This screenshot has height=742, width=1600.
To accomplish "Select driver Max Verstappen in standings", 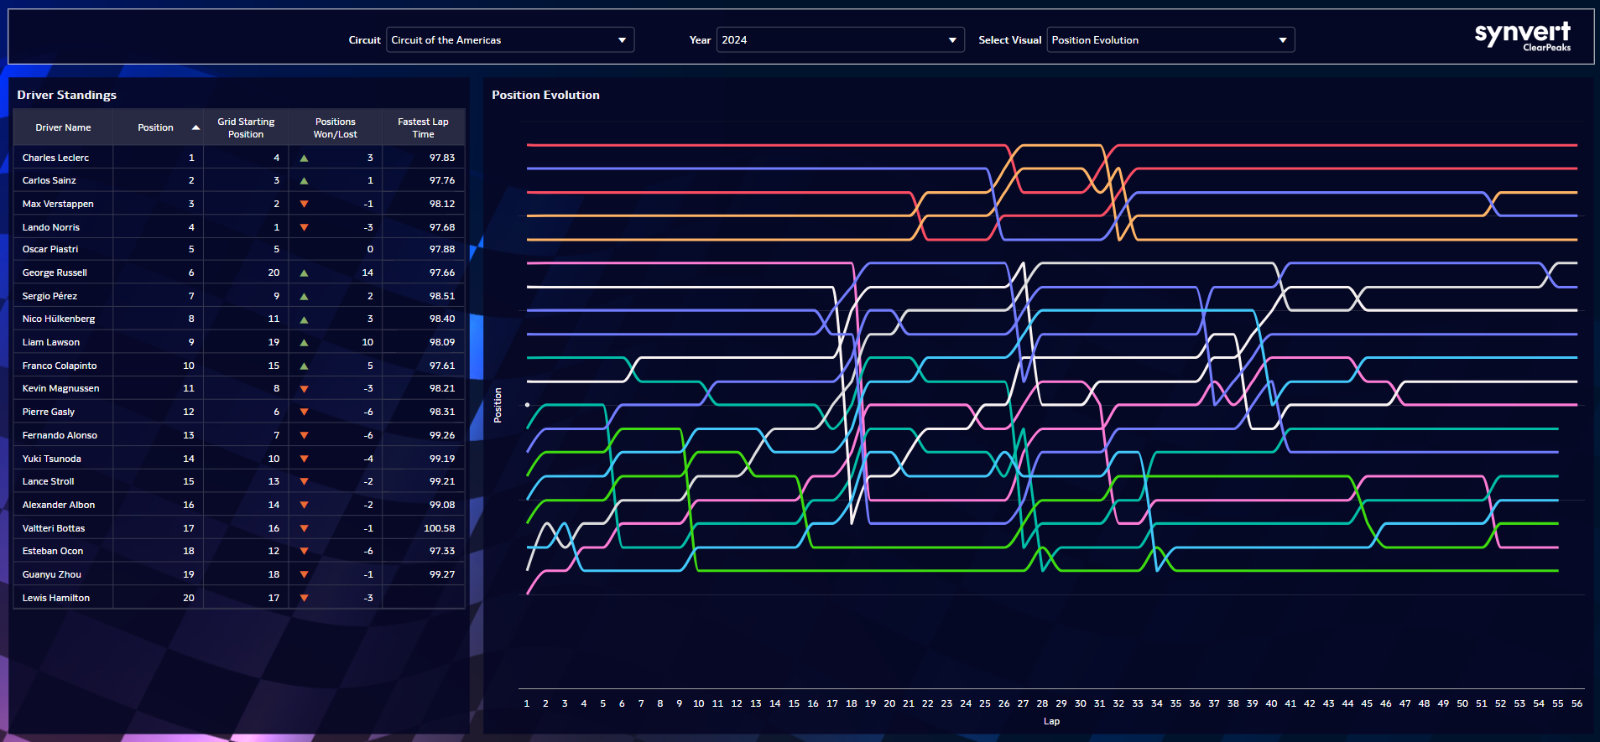I will point(58,204).
